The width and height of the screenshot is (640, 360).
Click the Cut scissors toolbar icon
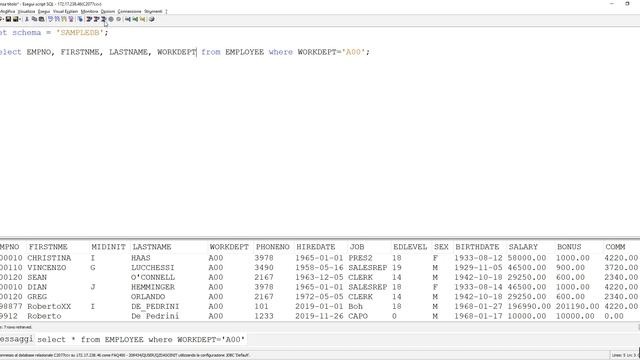27,19
